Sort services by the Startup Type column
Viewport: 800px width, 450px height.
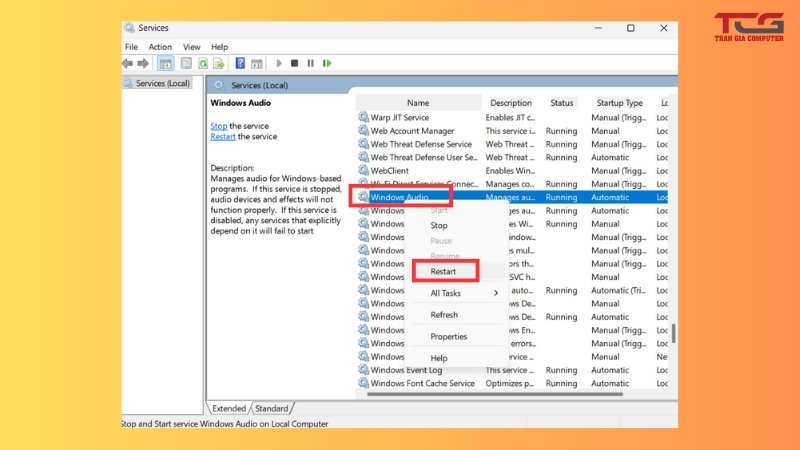(619, 103)
